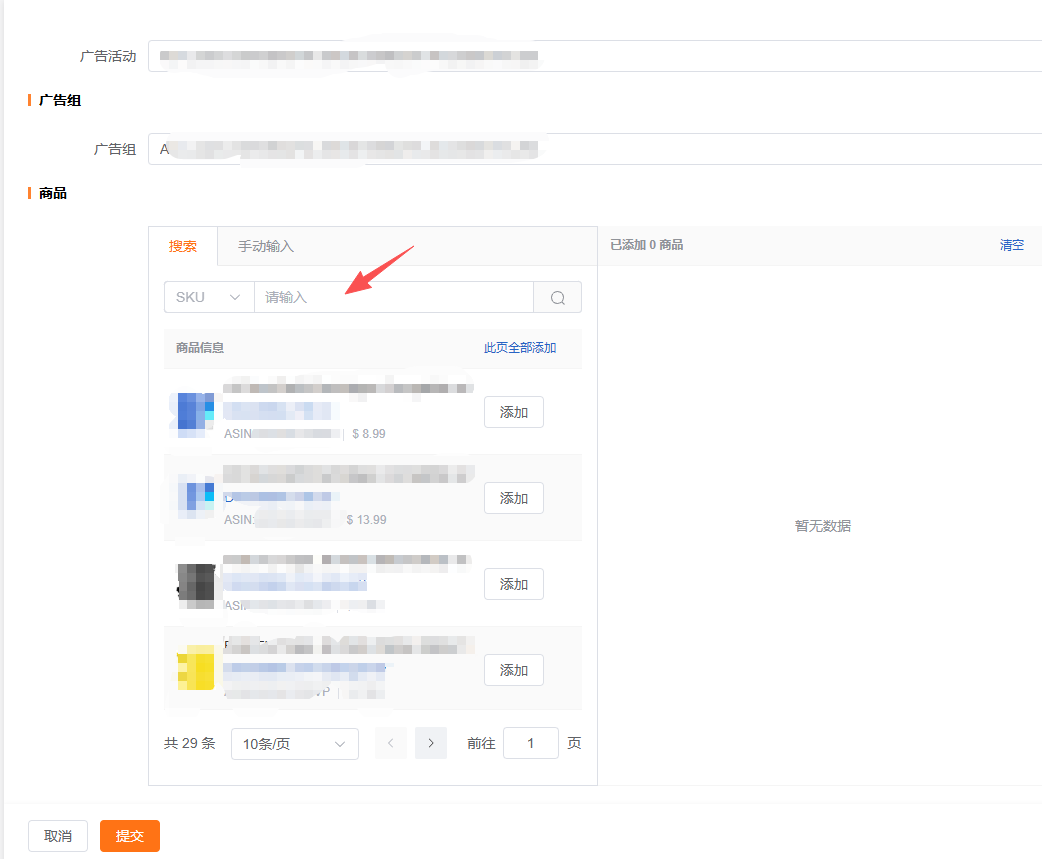Focus the 请输入 search input field
Image resolution: width=1042 pixels, height=859 pixels.
(394, 297)
